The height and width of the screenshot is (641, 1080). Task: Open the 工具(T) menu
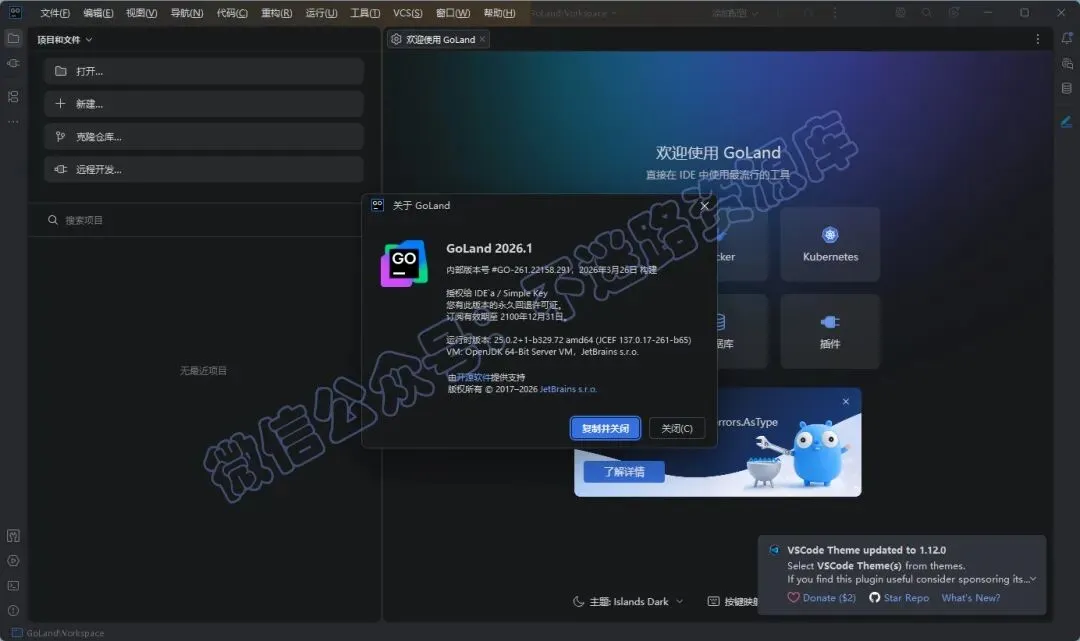(x=365, y=12)
